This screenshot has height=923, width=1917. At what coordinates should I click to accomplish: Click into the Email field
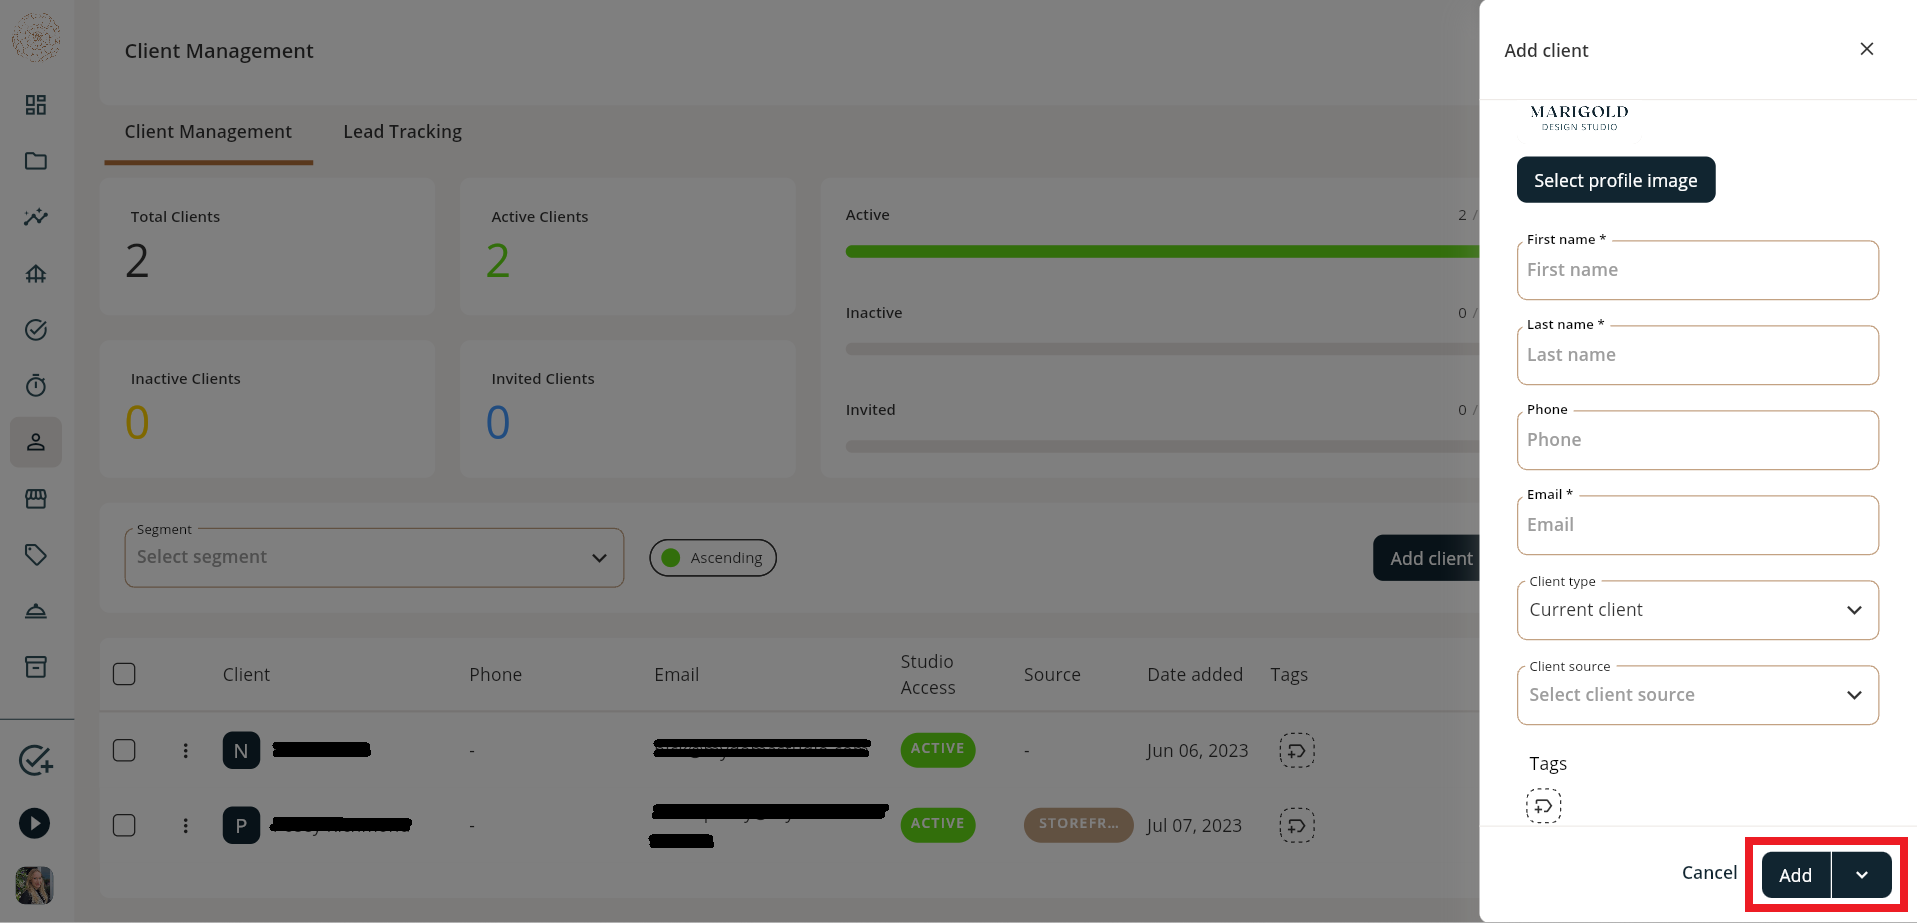1697,525
